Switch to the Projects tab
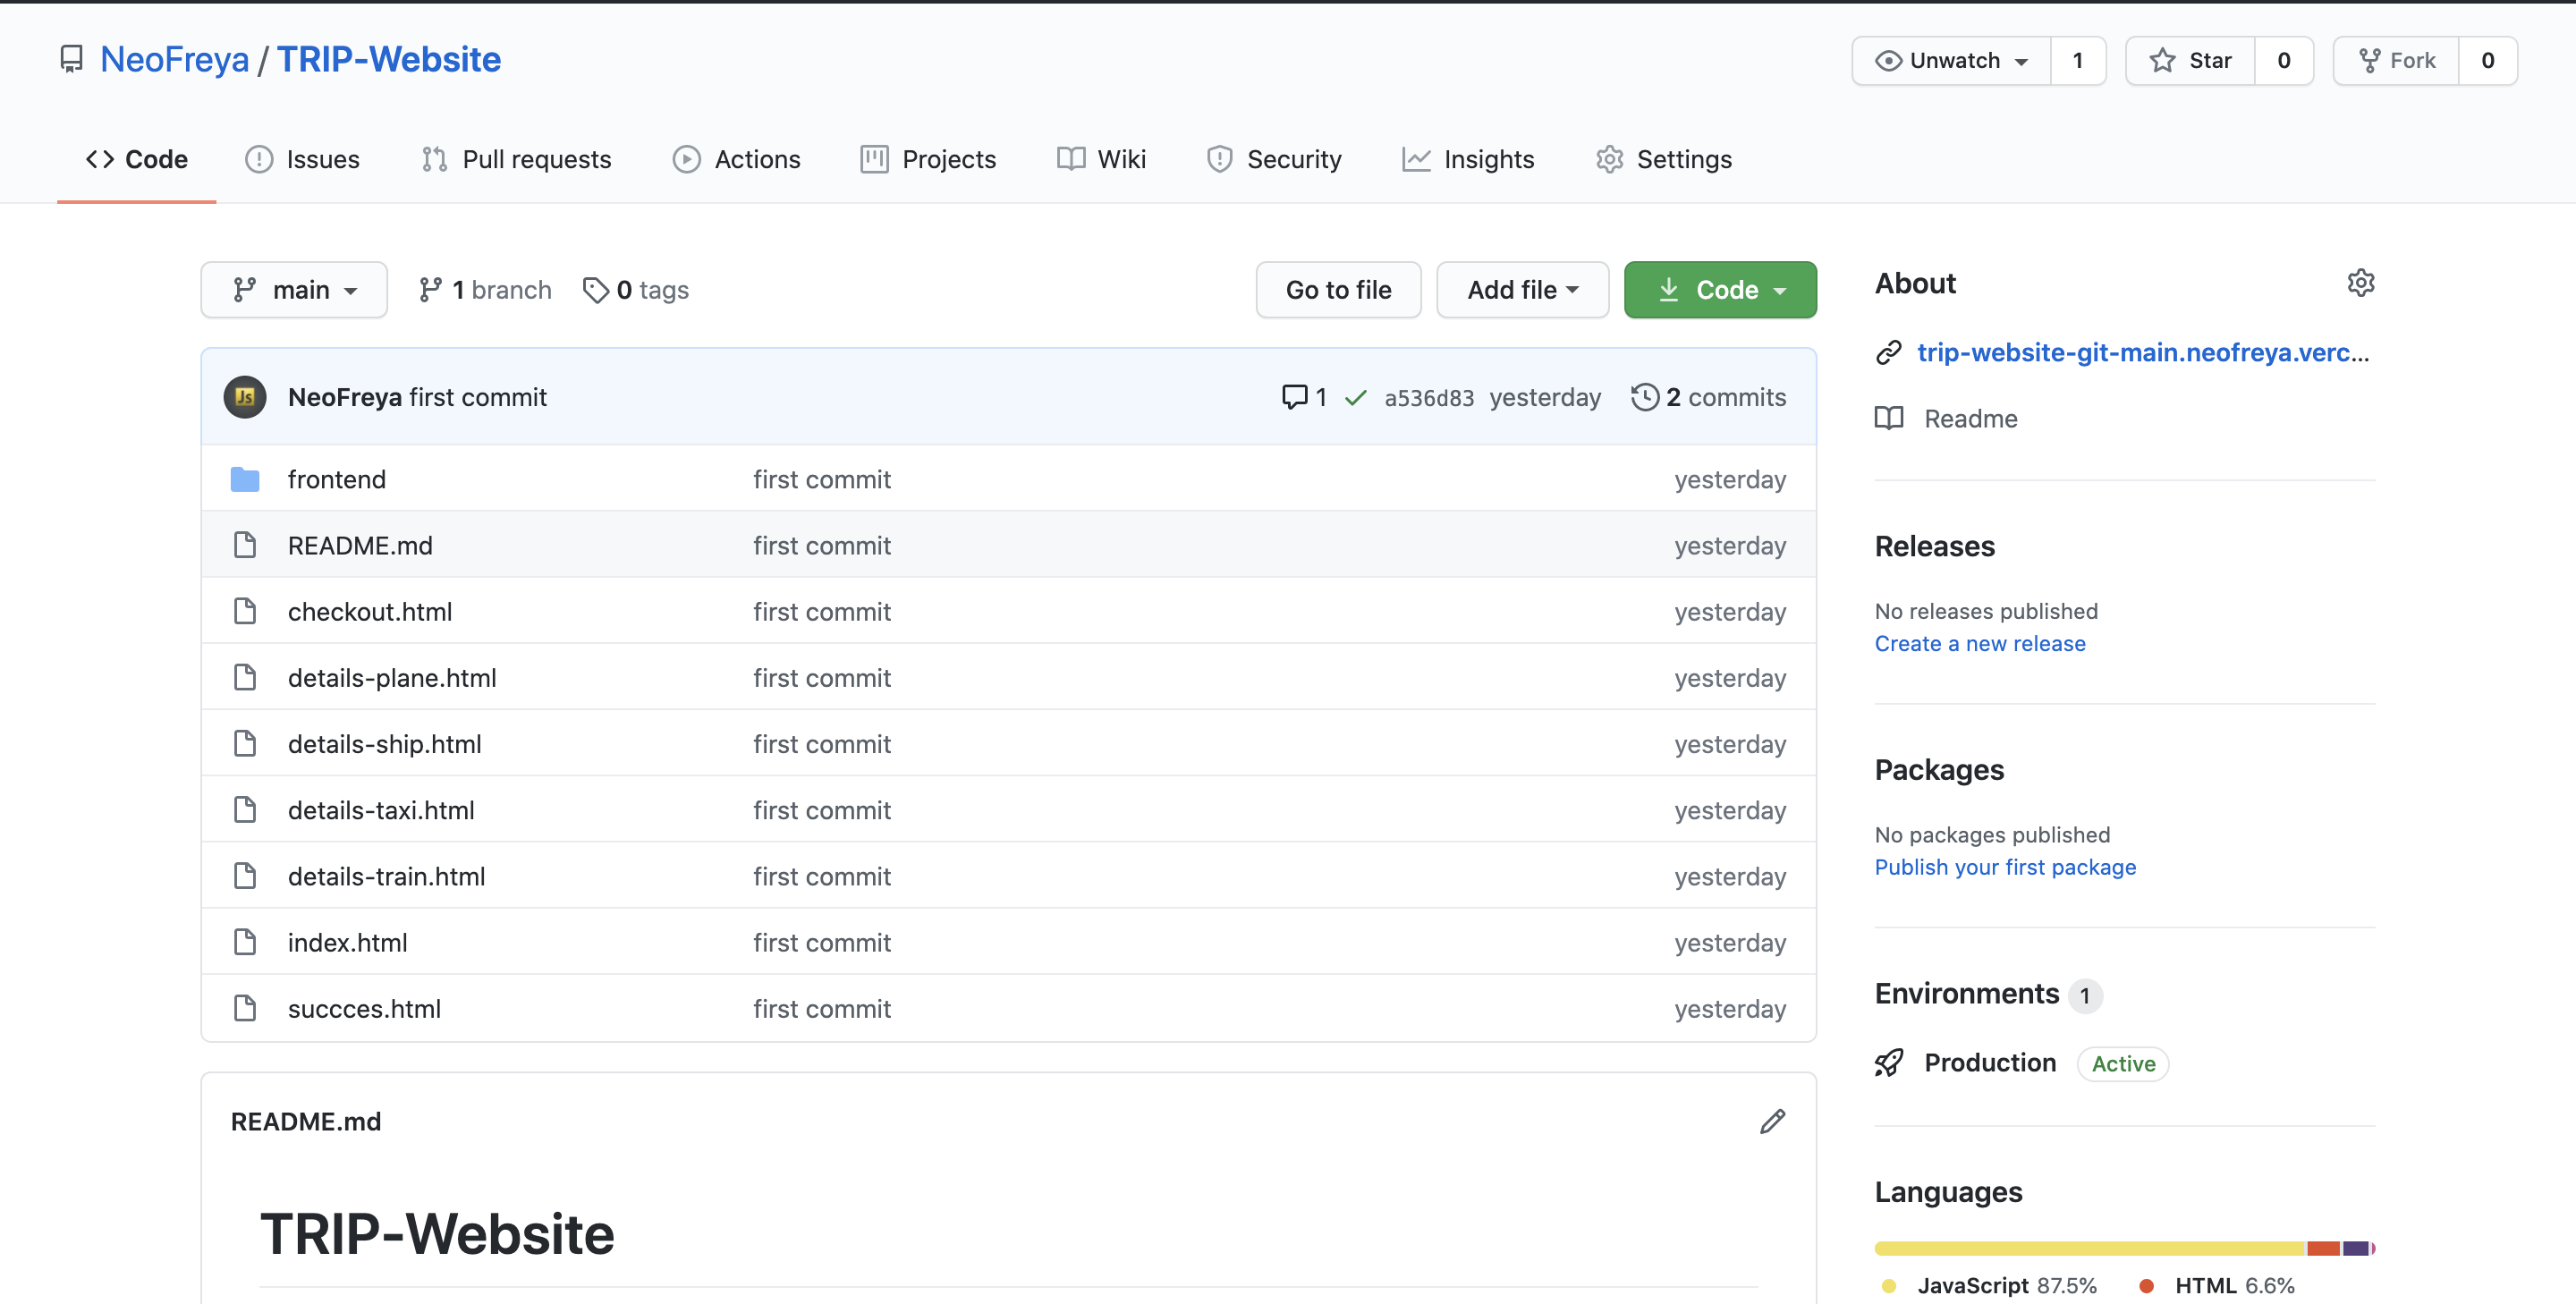Image resolution: width=2576 pixels, height=1304 pixels. 928,160
